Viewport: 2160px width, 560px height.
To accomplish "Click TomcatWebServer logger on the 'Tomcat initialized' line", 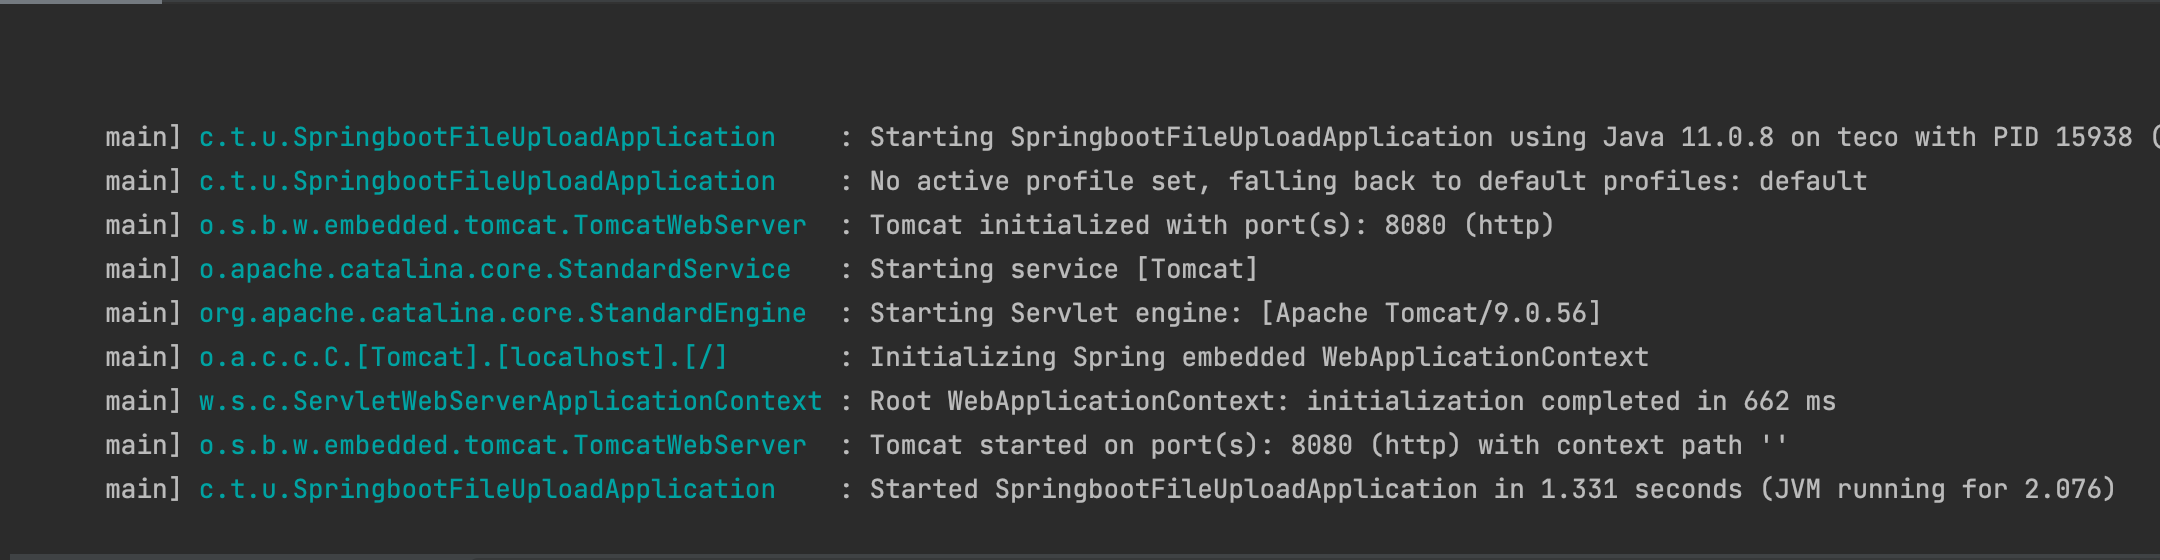I will (502, 225).
